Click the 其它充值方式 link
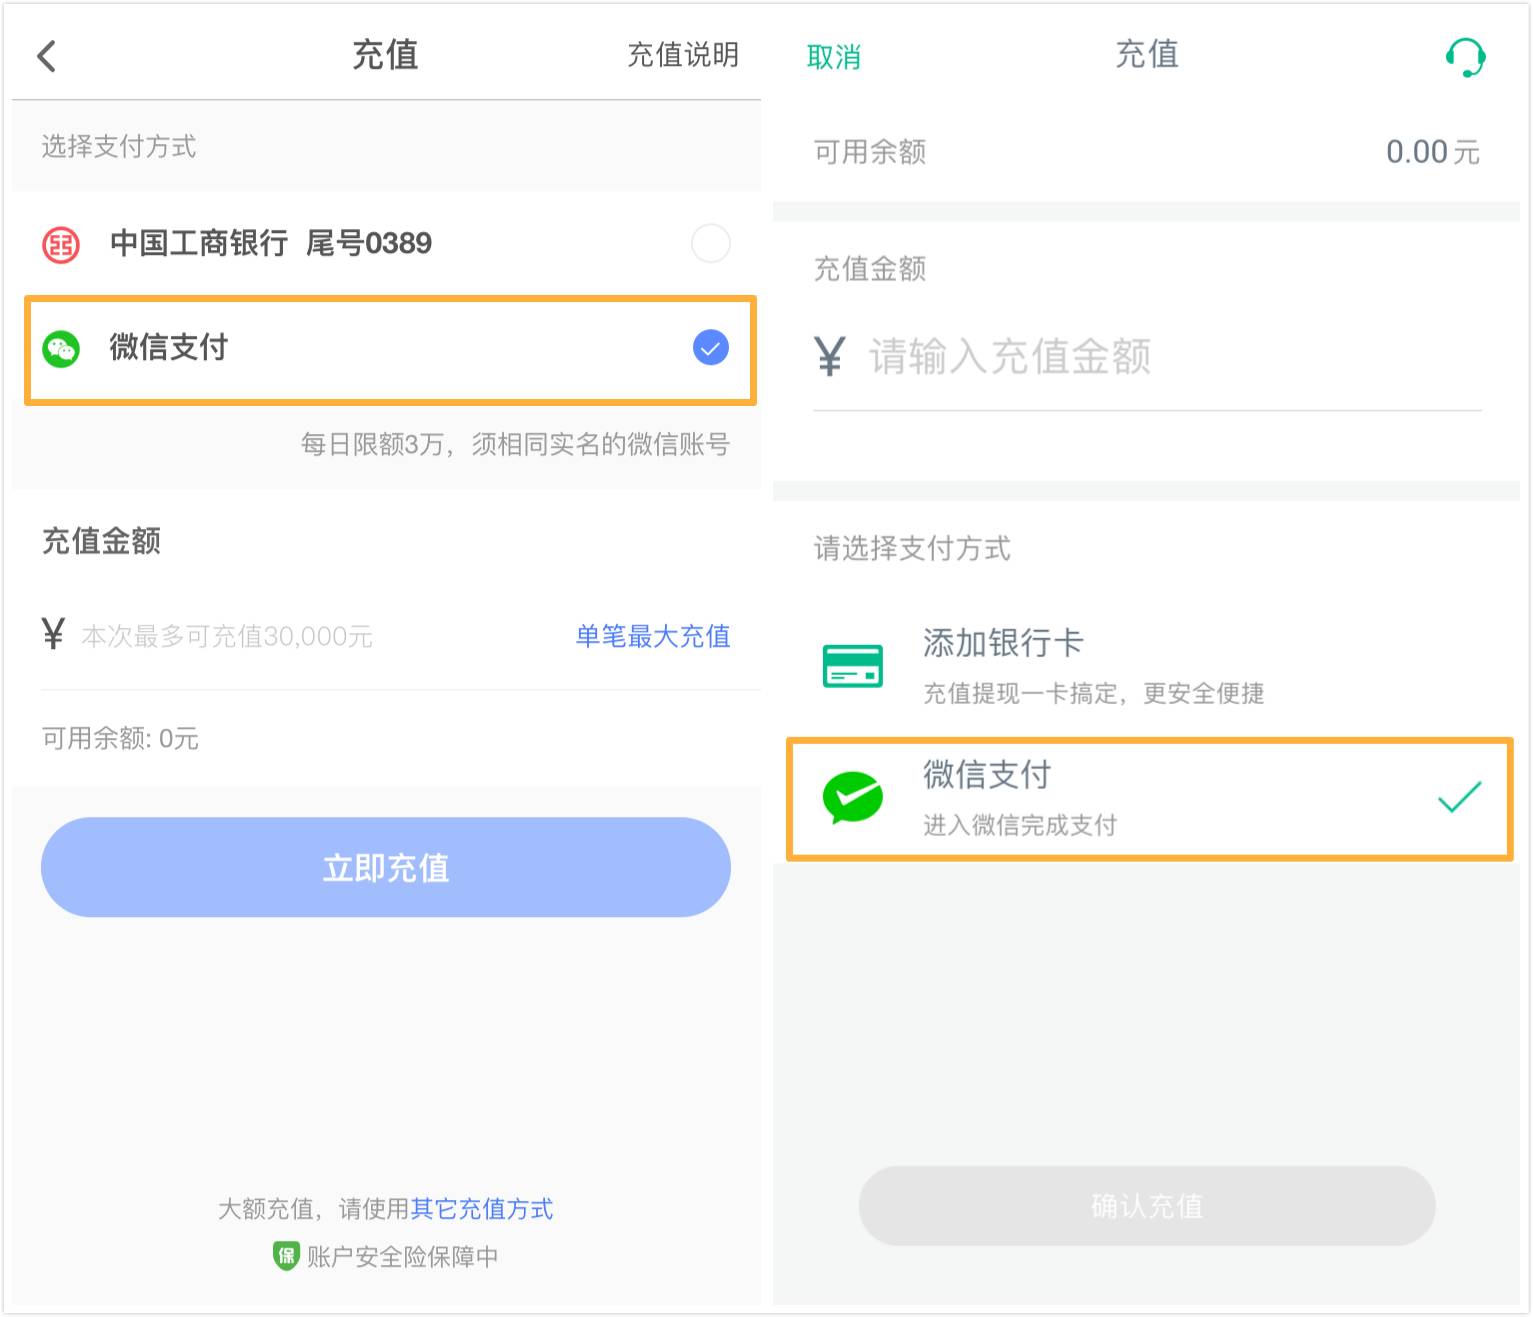Screen dimensions: 1533x1317 (482, 1209)
